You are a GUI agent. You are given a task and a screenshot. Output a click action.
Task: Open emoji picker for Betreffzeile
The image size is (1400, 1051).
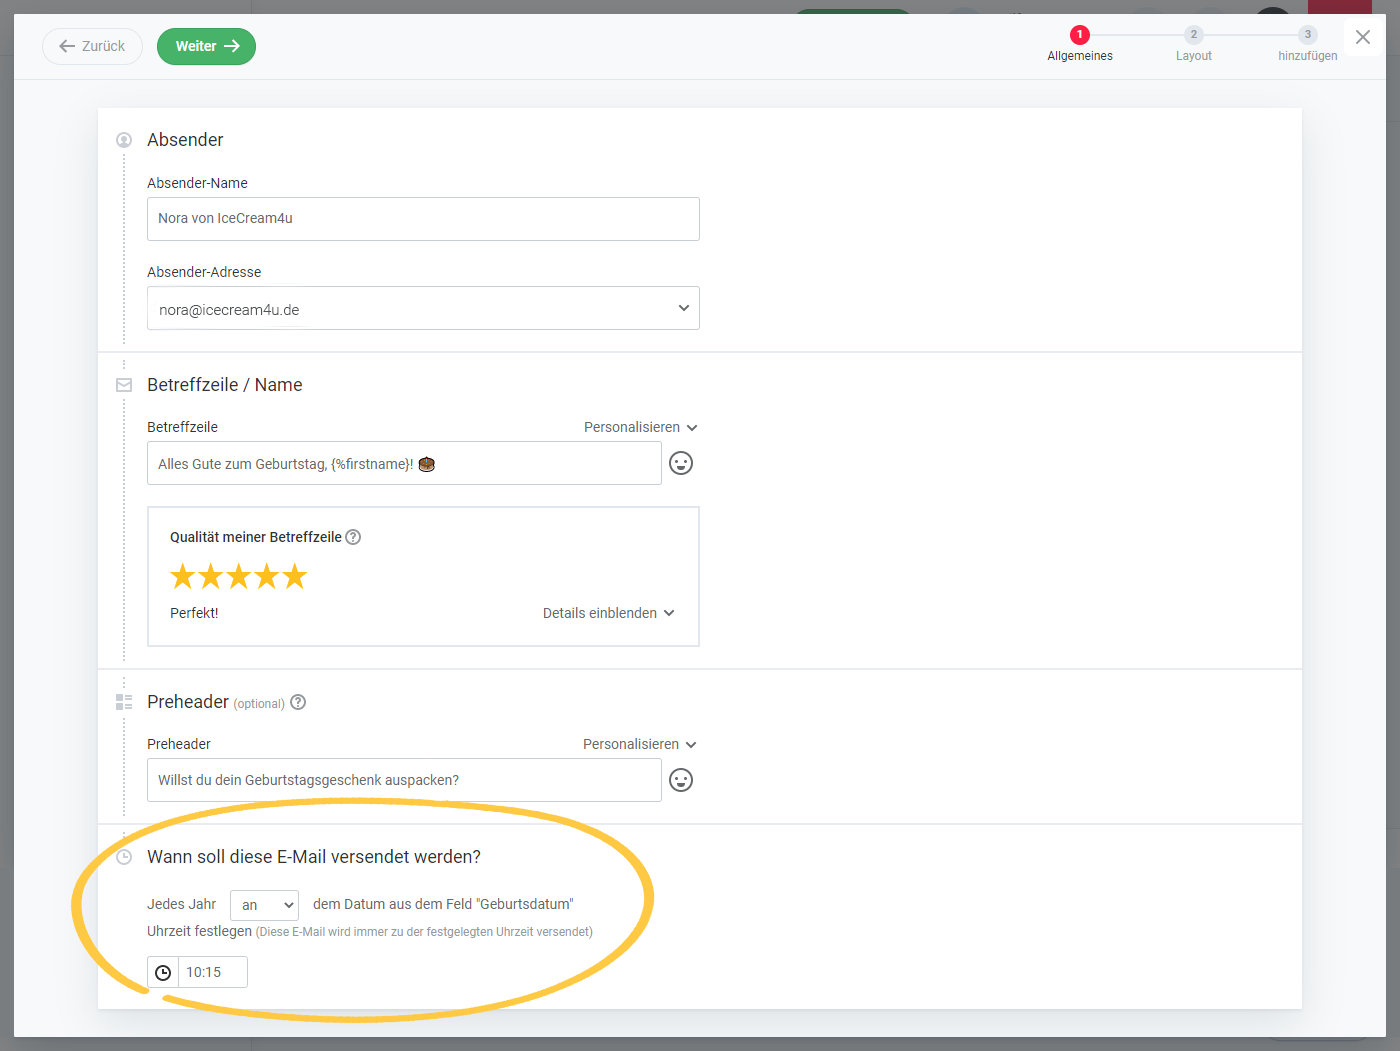point(681,463)
